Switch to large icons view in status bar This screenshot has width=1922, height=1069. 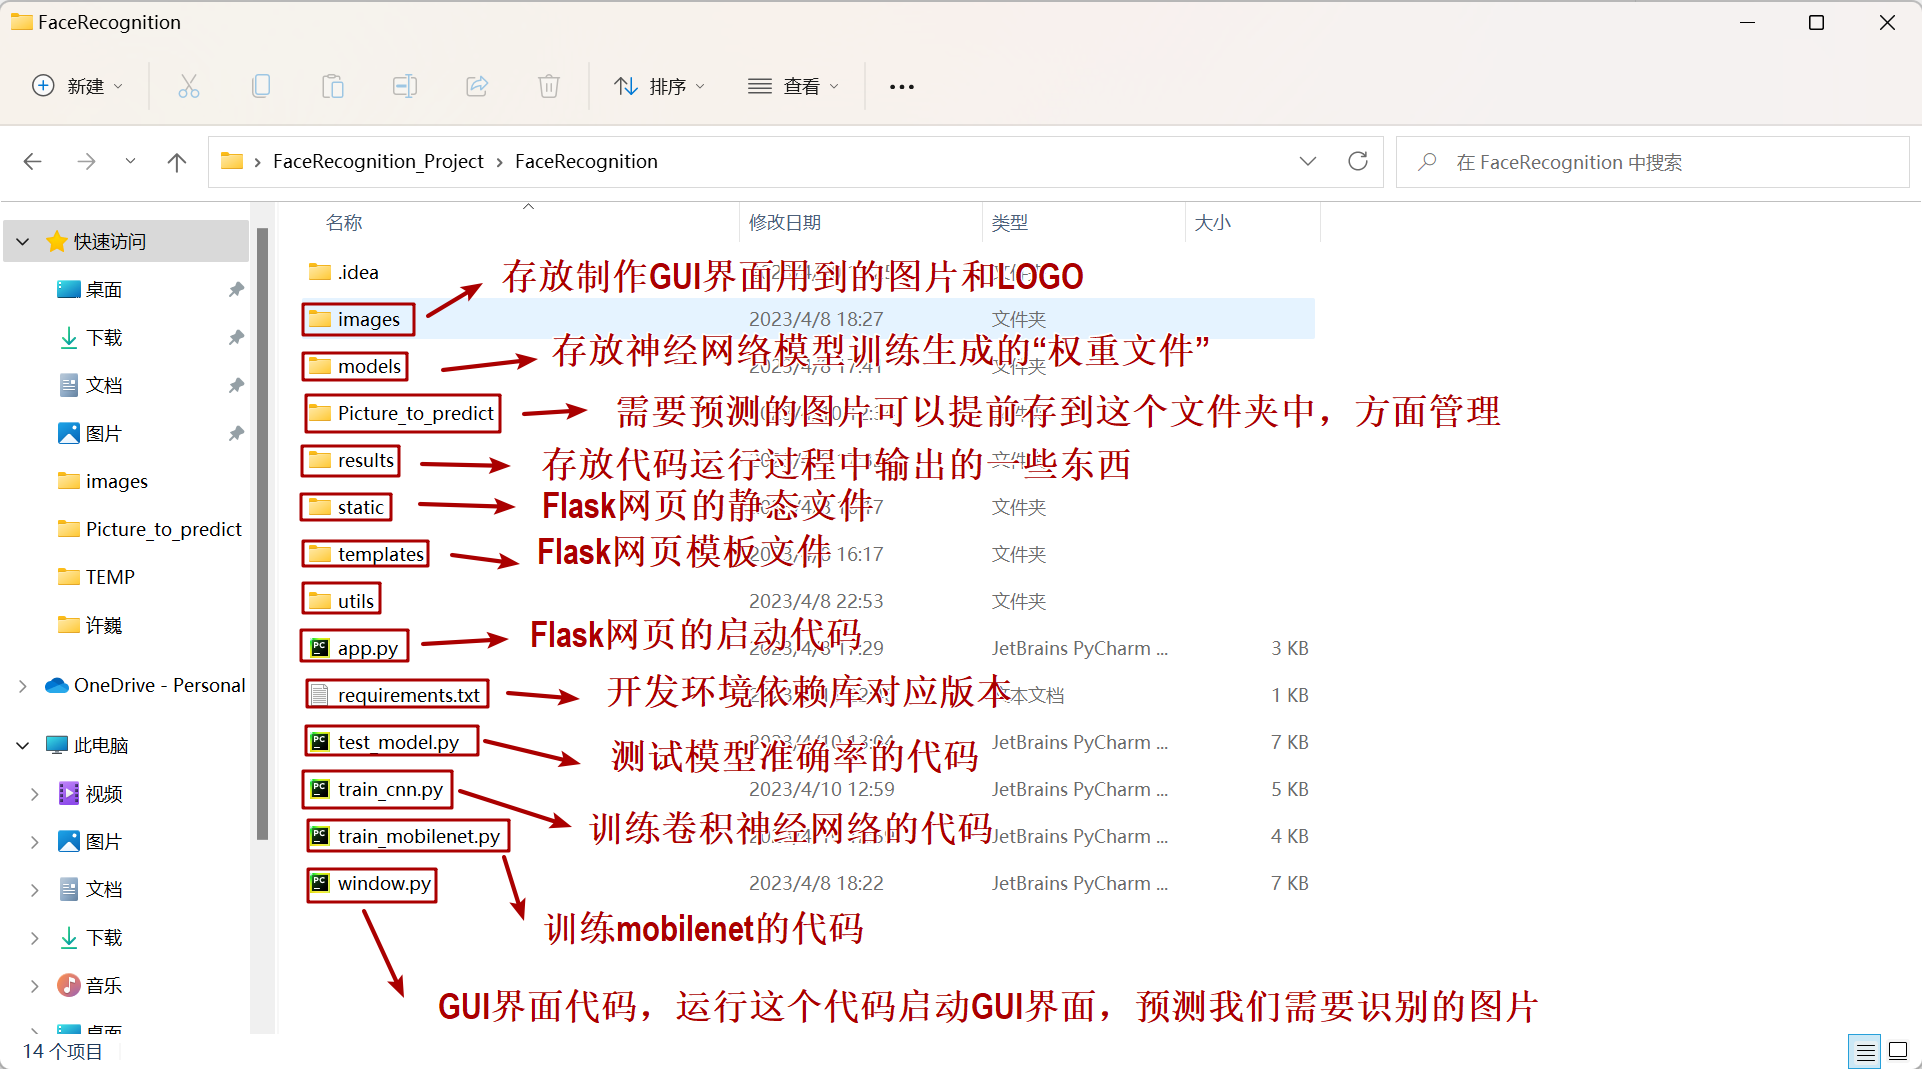coord(1898,1051)
